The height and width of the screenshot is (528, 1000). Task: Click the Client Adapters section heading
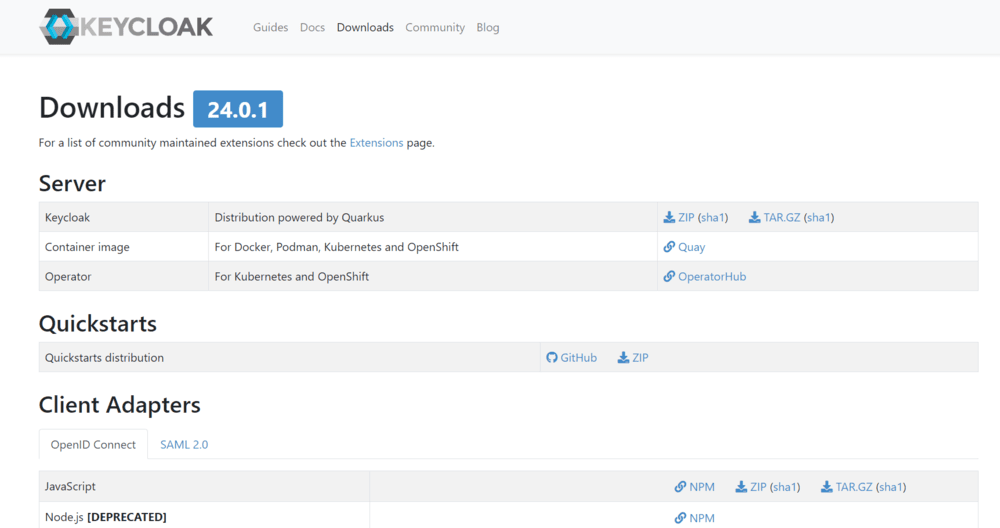tap(120, 405)
